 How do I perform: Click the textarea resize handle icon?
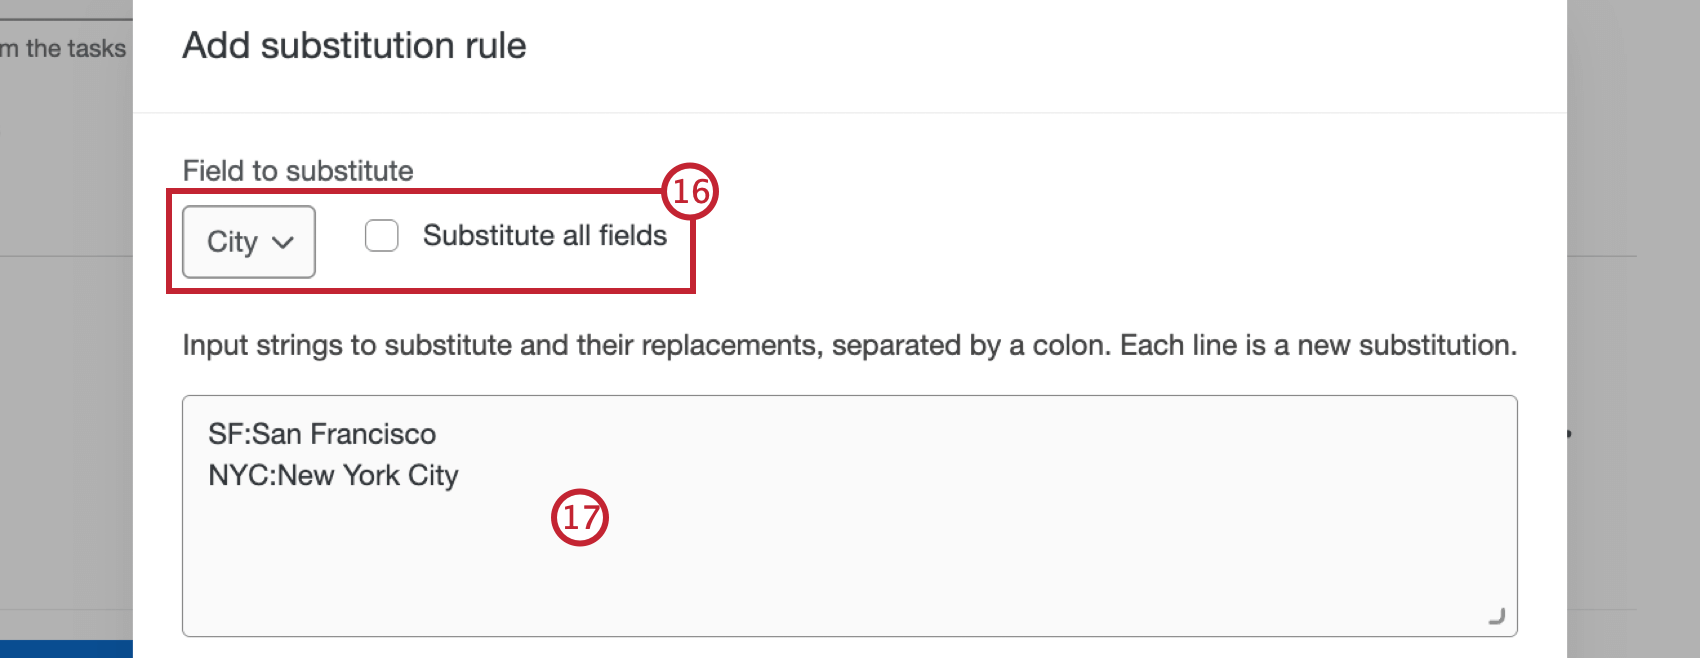1496,617
